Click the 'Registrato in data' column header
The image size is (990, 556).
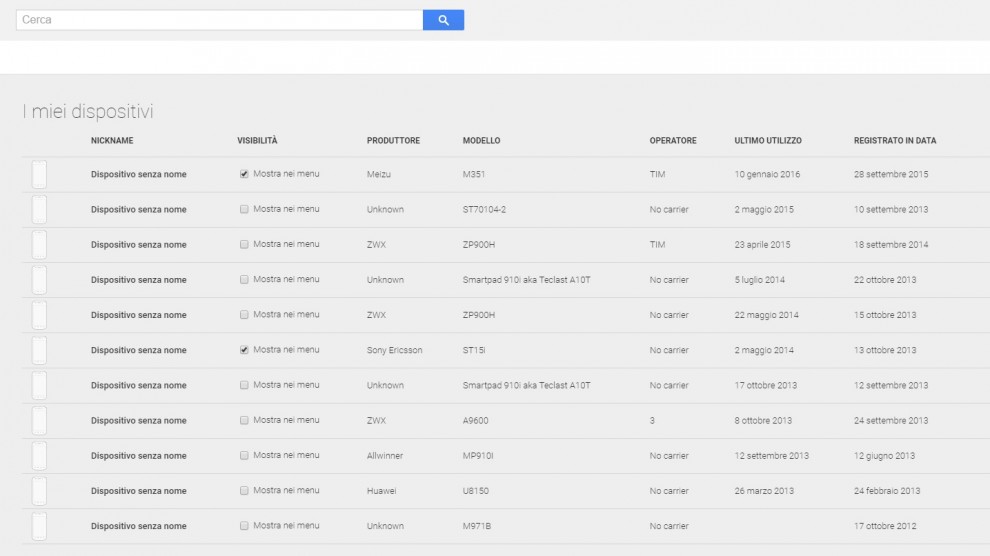pos(894,141)
